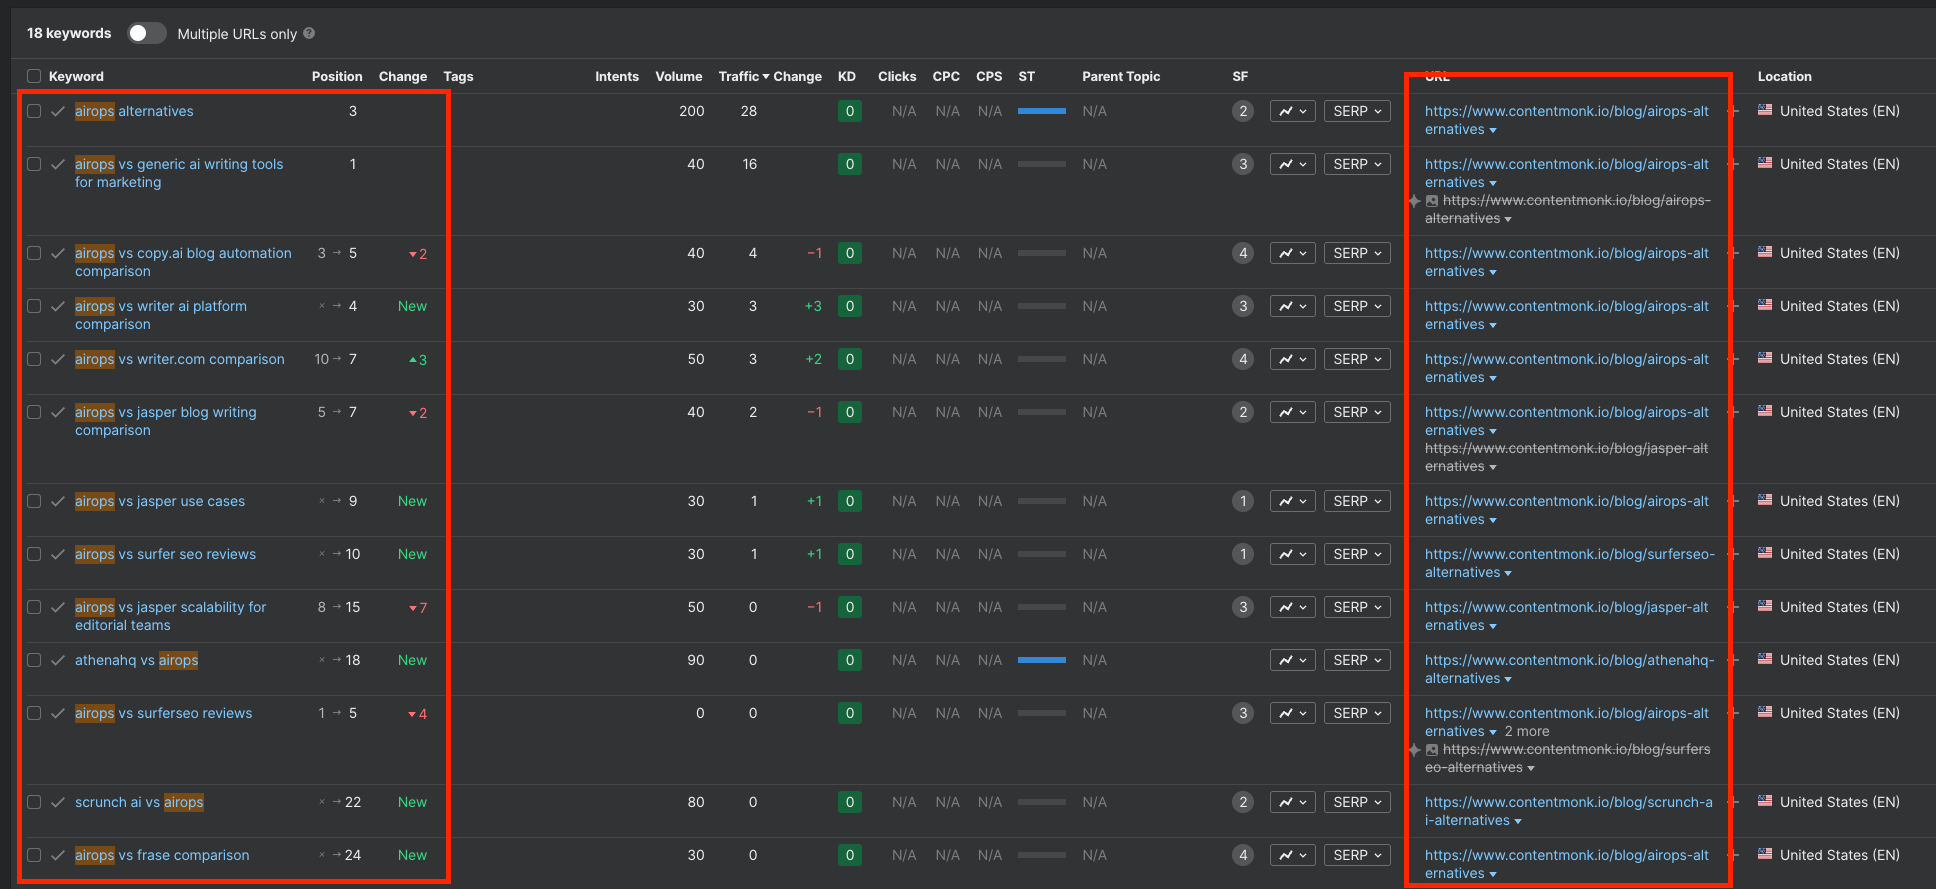The image size is (1936, 889).
Task: Show chart for airops vs surferseo reviews row
Action: tap(1292, 713)
